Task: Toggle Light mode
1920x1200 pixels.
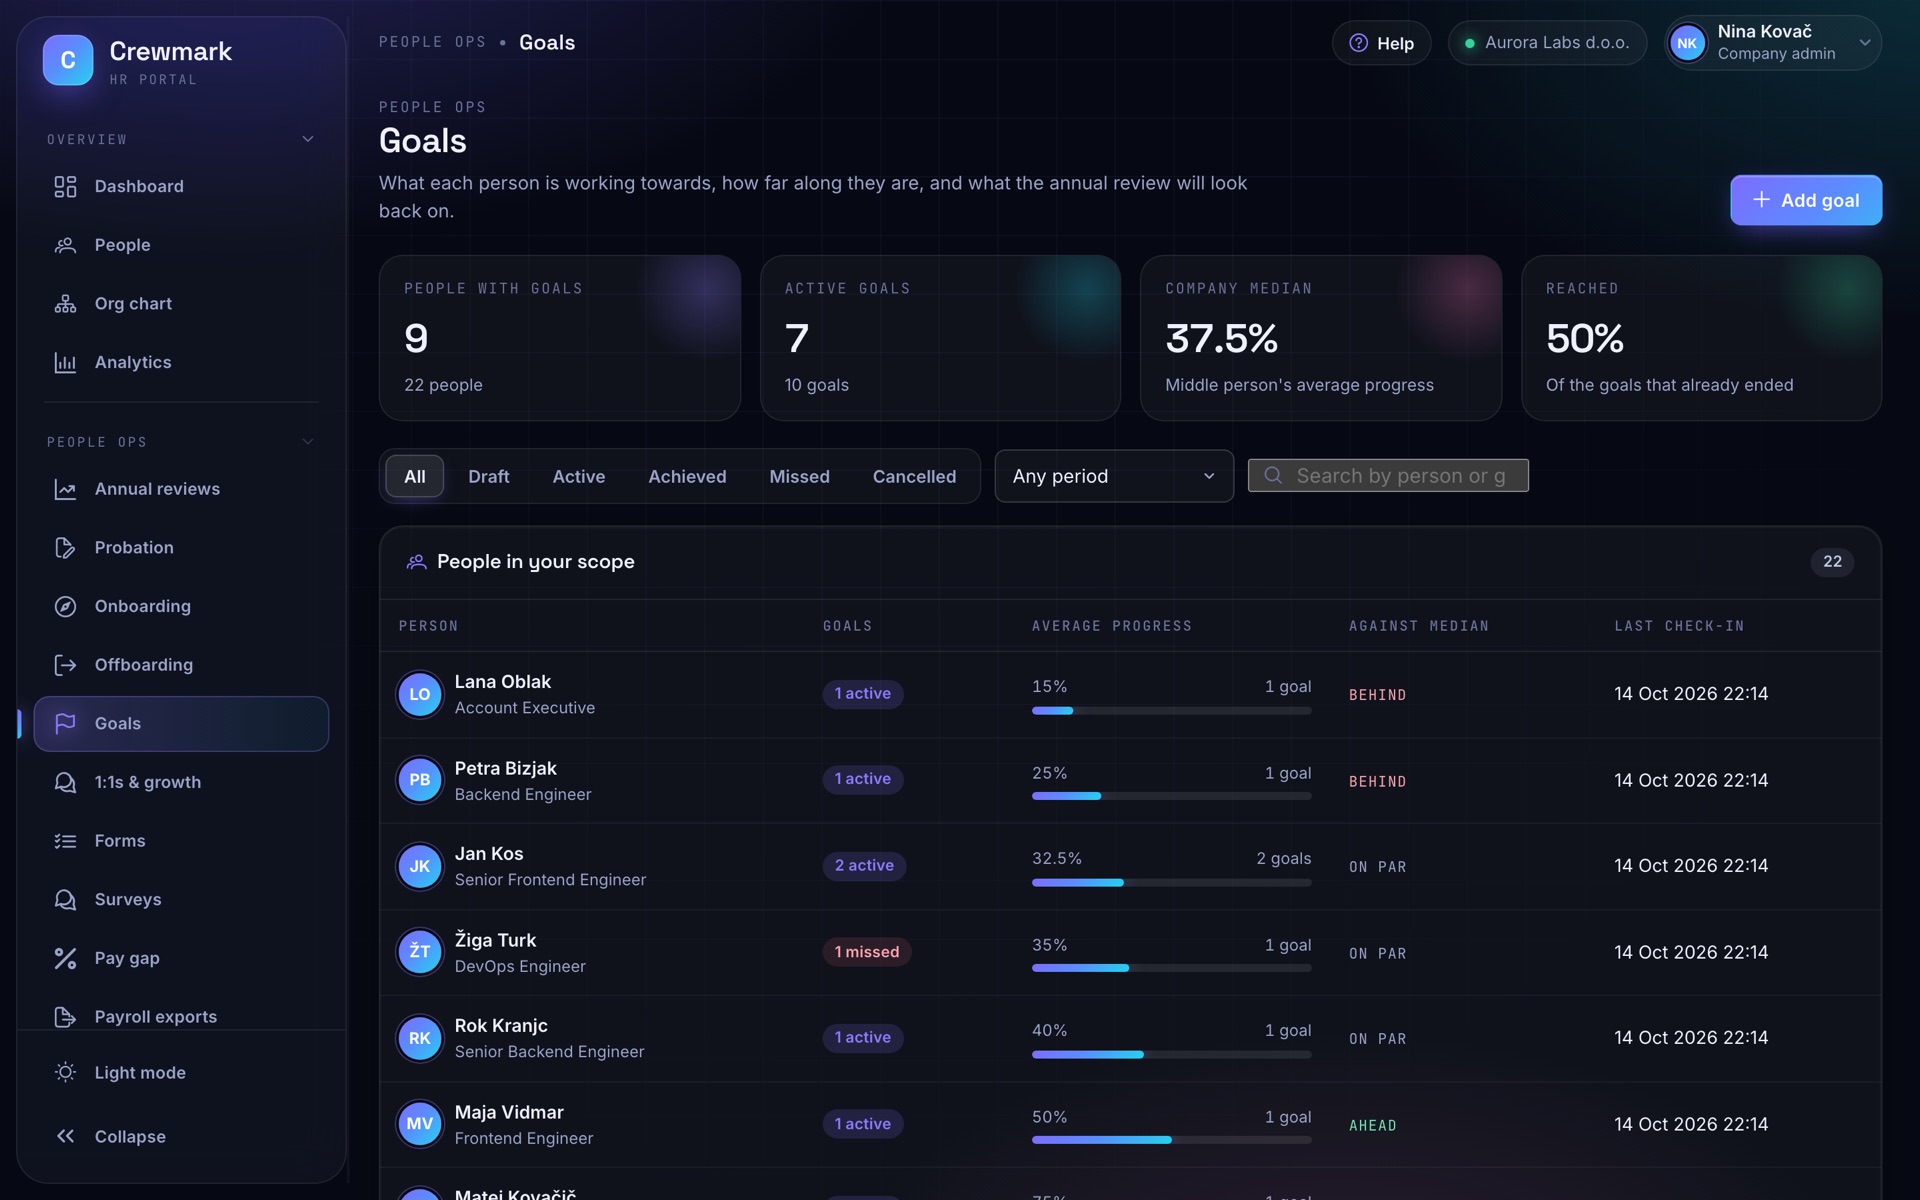Action: point(181,1072)
